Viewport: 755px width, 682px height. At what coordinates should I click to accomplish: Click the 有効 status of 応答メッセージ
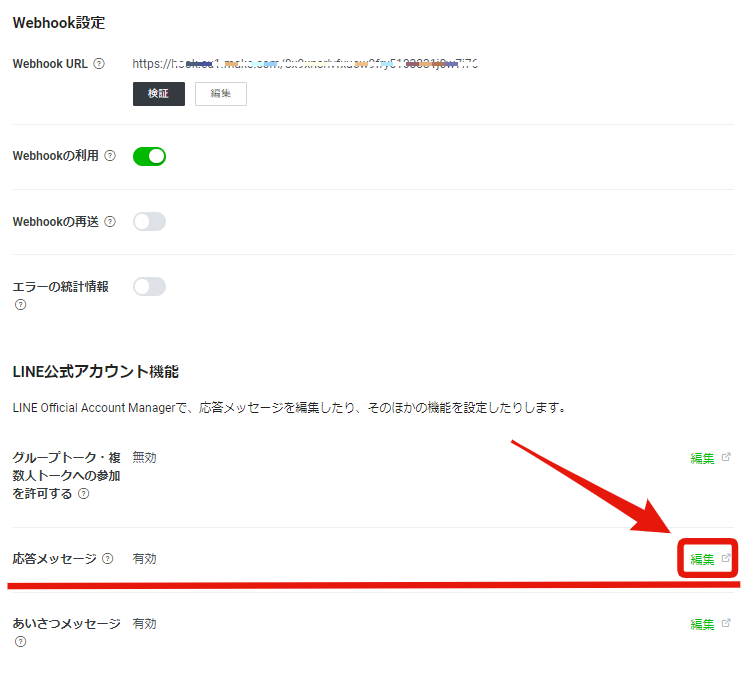(x=144, y=559)
